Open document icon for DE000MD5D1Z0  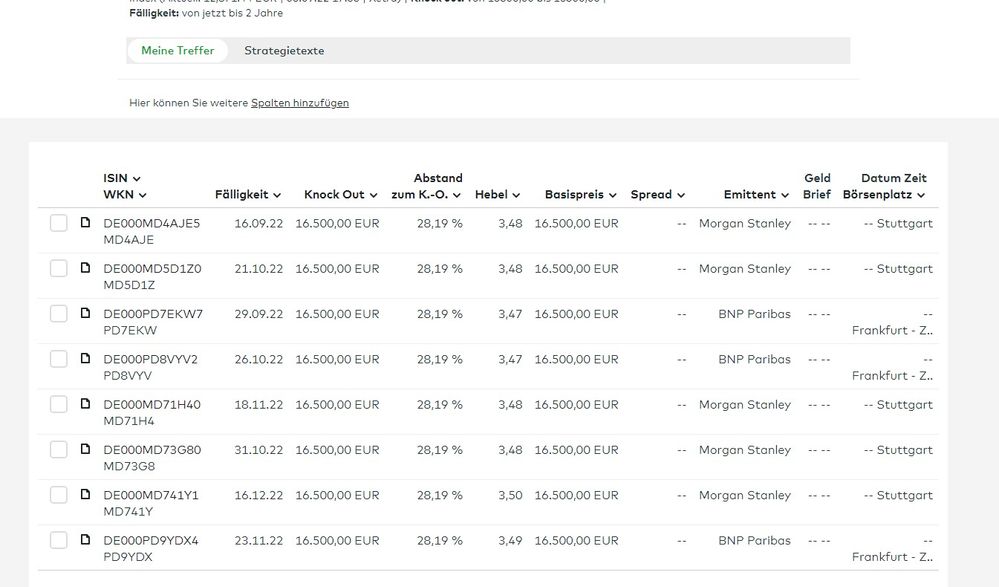pos(86,268)
